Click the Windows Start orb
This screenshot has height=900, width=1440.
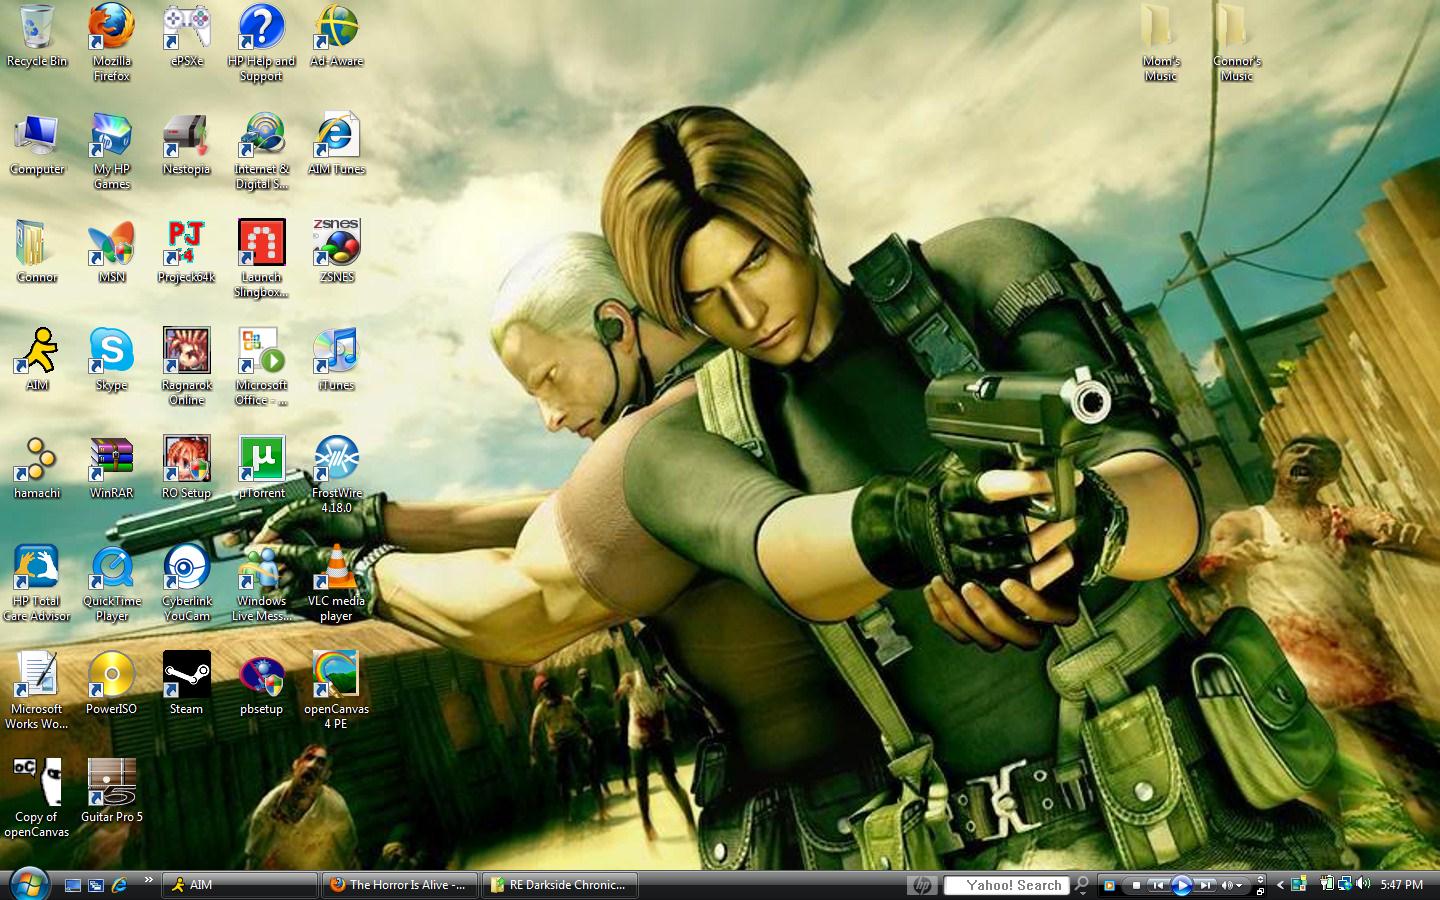(27, 884)
